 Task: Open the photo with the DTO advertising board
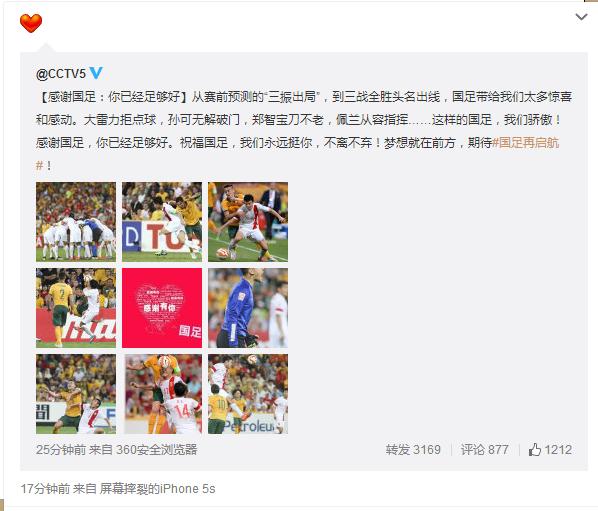162,222
